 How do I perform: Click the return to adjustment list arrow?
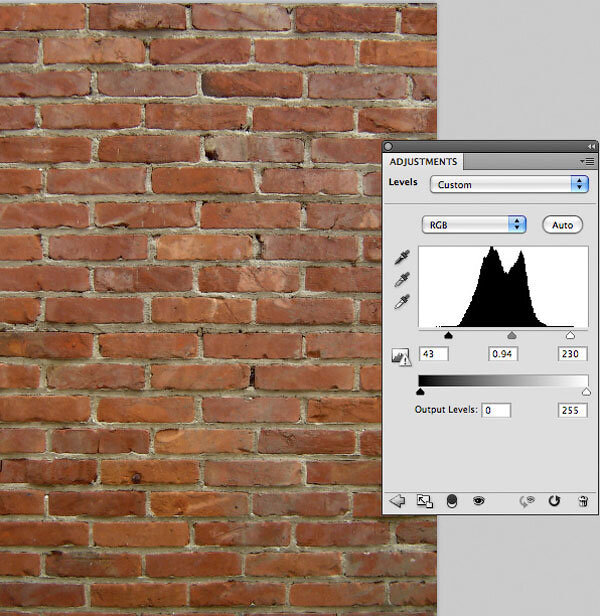pyautogui.click(x=397, y=501)
